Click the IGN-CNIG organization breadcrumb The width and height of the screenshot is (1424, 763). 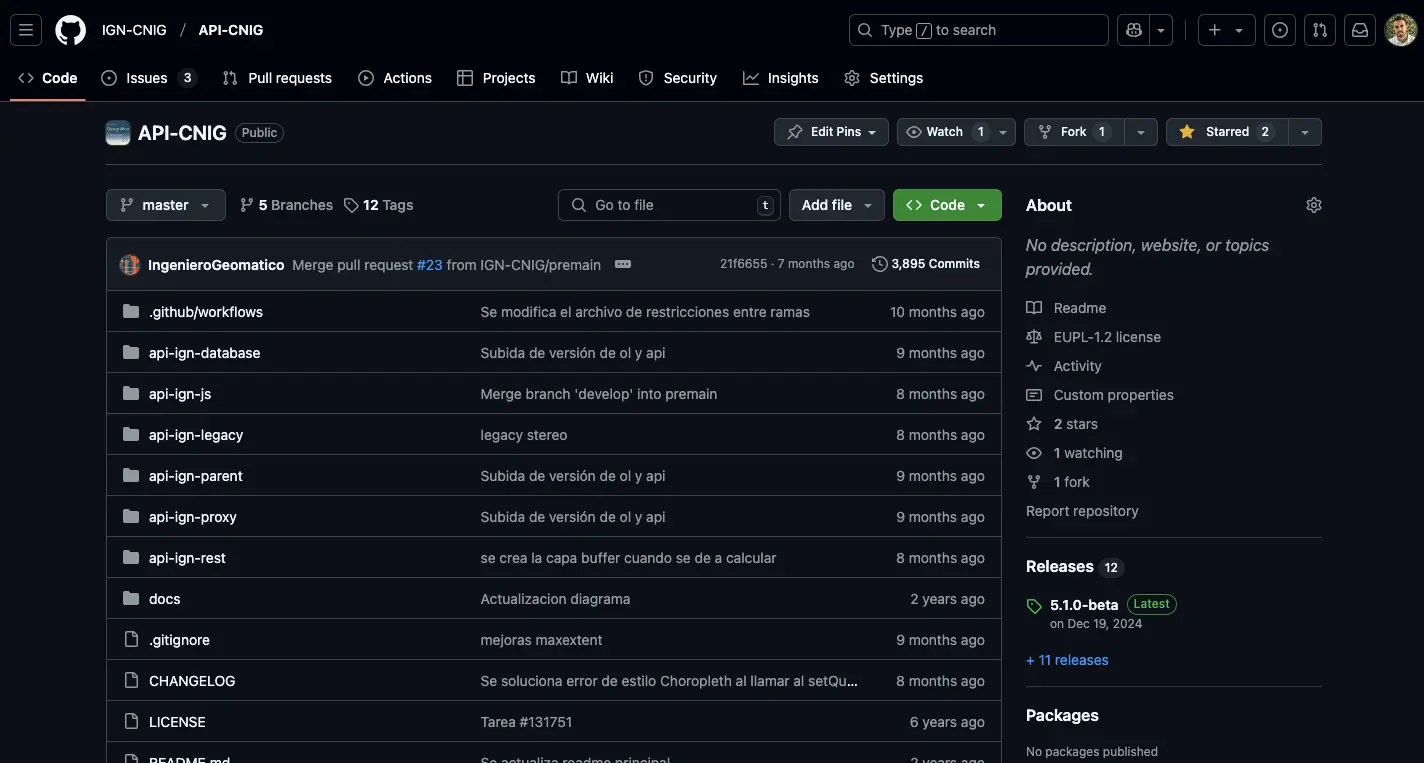pyautogui.click(x=134, y=30)
